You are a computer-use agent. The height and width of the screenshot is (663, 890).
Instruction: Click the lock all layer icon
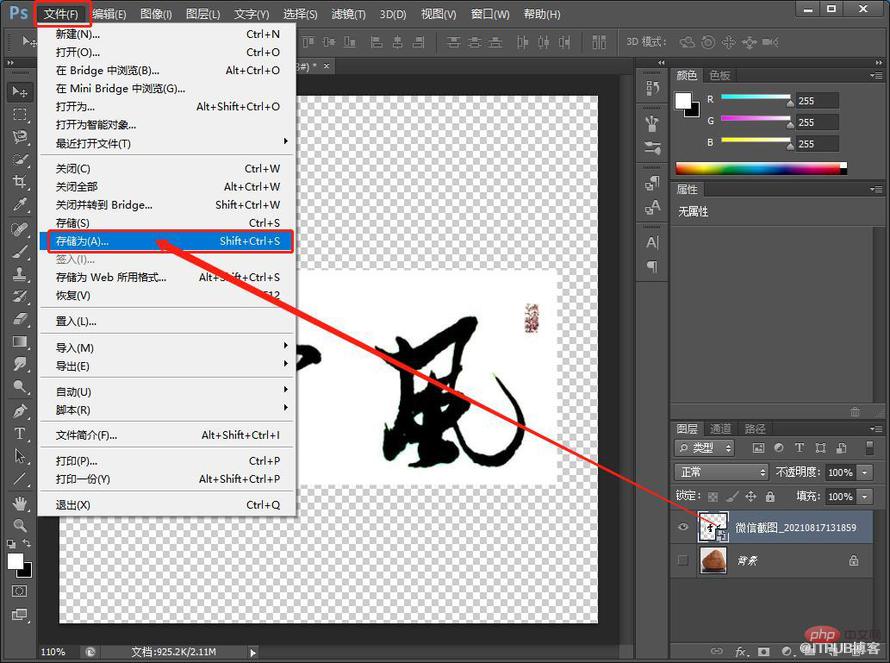[770, 497]
